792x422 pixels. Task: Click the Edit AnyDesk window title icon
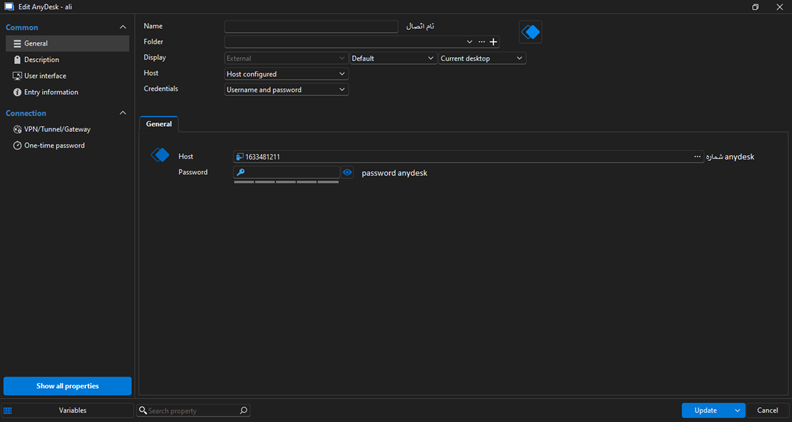pyautogui.click(x=9, y=7)
